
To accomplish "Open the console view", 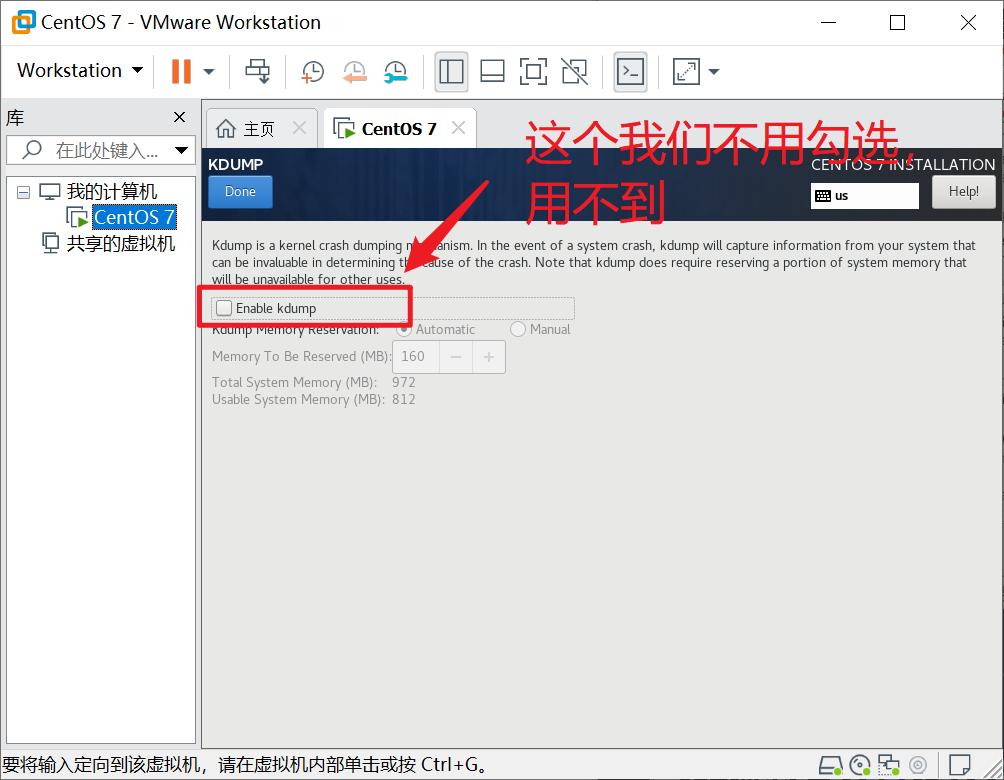I will click(x=631, y=71).
